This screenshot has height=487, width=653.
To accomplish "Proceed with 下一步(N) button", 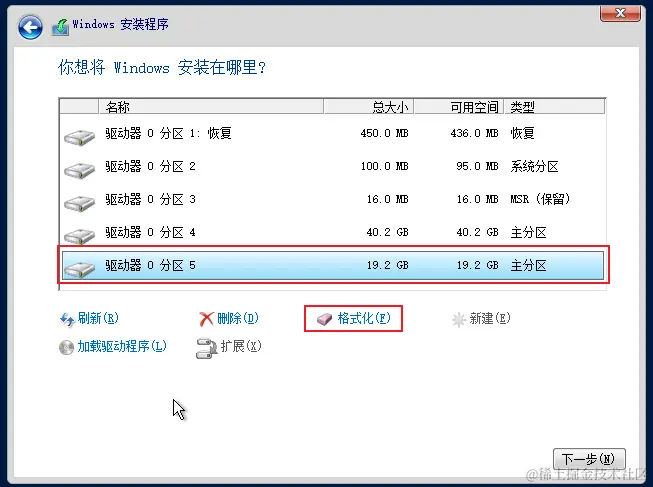I will (x=589, y=459).
